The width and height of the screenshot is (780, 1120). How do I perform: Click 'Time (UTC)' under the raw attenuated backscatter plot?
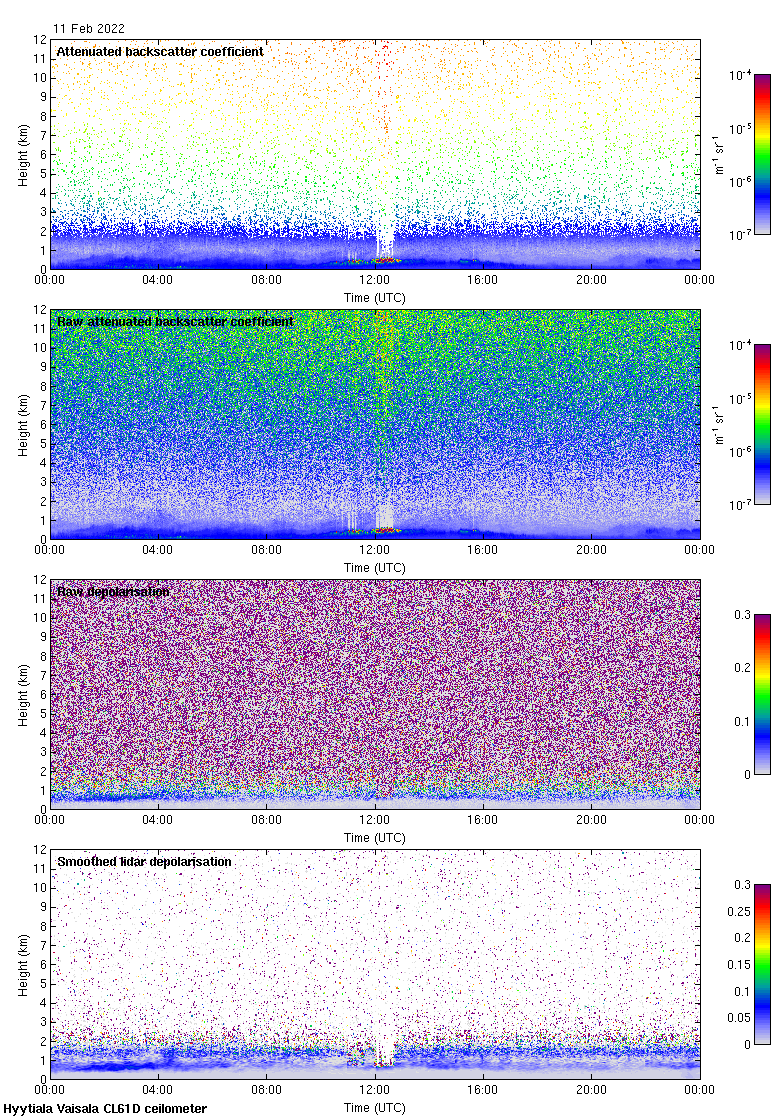(374, 568)
